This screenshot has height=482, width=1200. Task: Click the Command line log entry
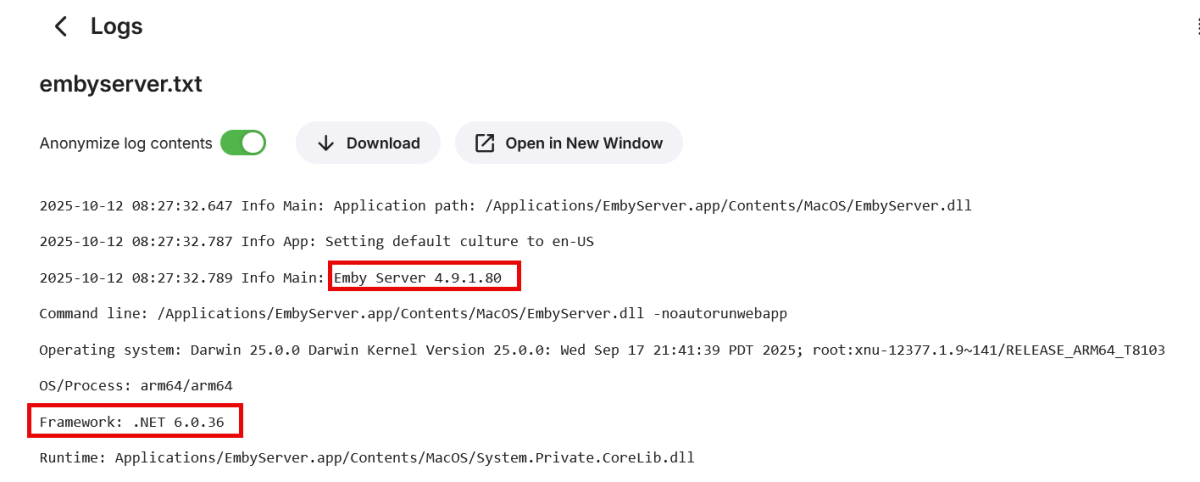413,313
